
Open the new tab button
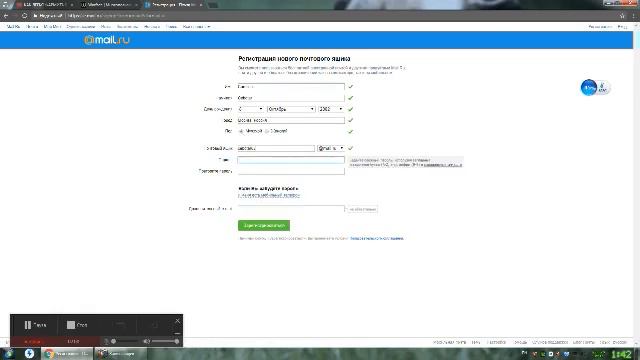[x=213, y=5]
